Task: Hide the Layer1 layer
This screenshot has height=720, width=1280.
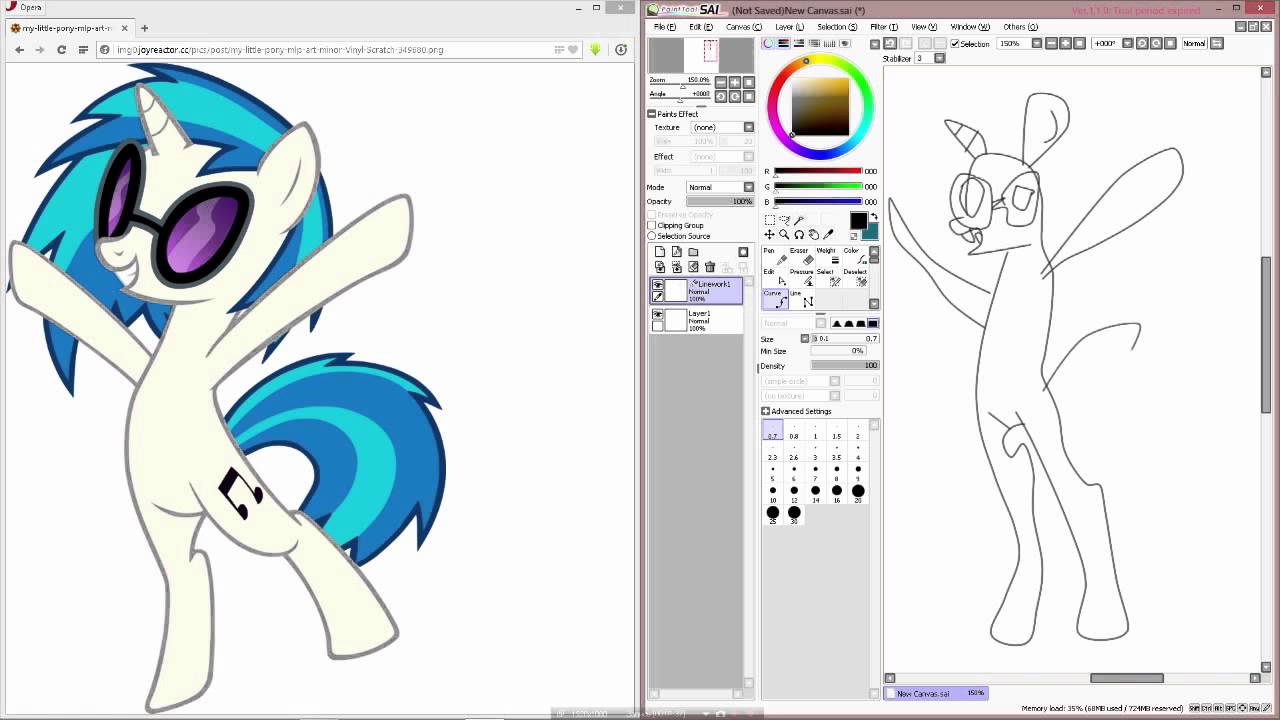Action: (x=658, y=315)
